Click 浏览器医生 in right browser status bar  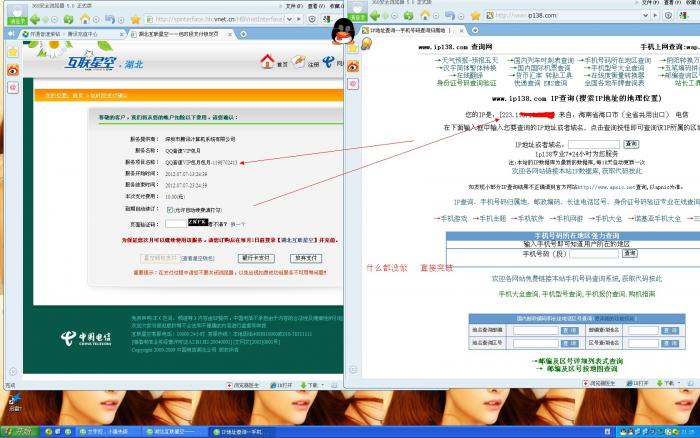click(x=600, y=383)
